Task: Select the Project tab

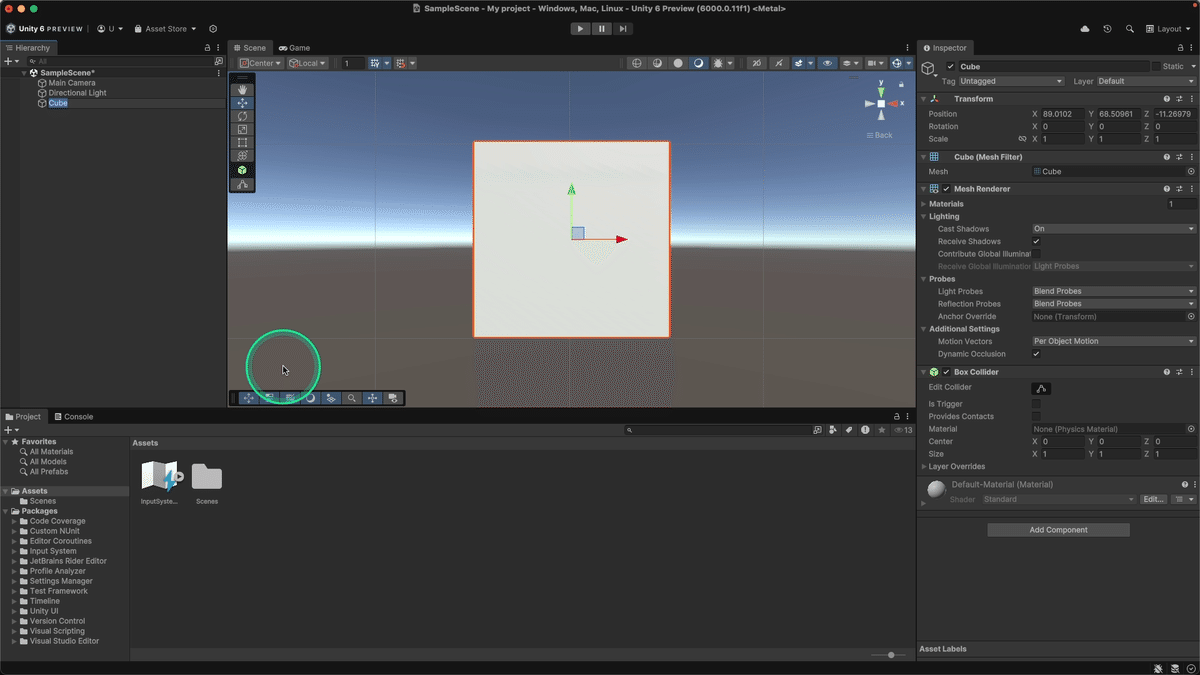Action: 23,417
